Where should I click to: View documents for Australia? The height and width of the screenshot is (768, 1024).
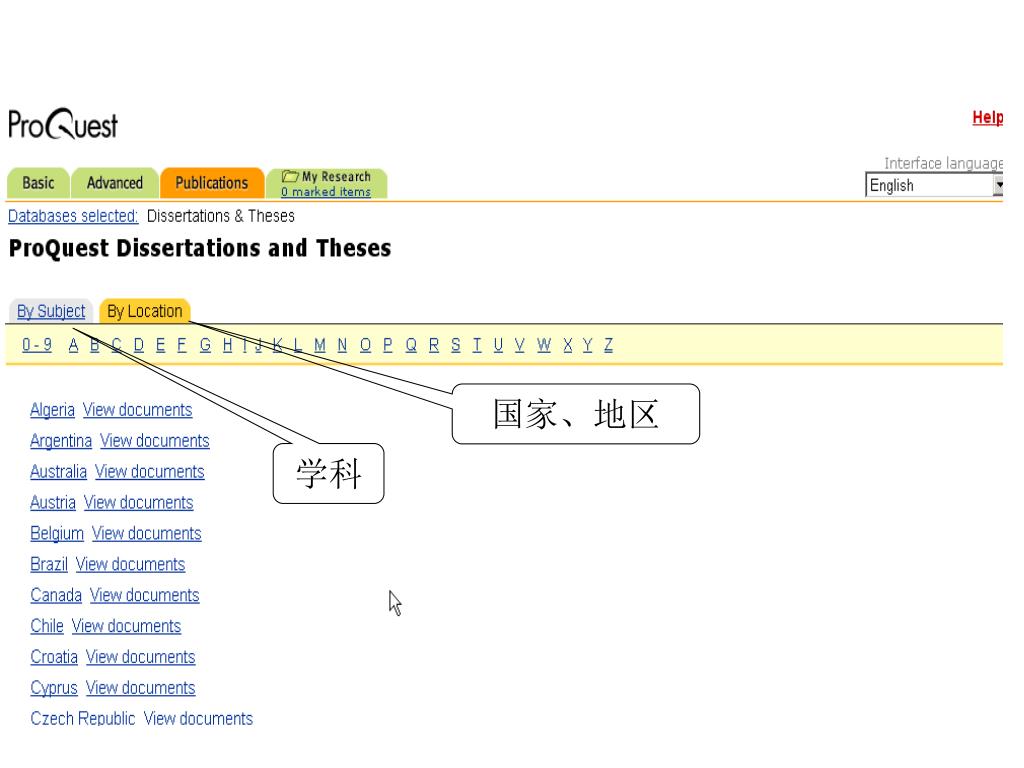coord(150,472)
